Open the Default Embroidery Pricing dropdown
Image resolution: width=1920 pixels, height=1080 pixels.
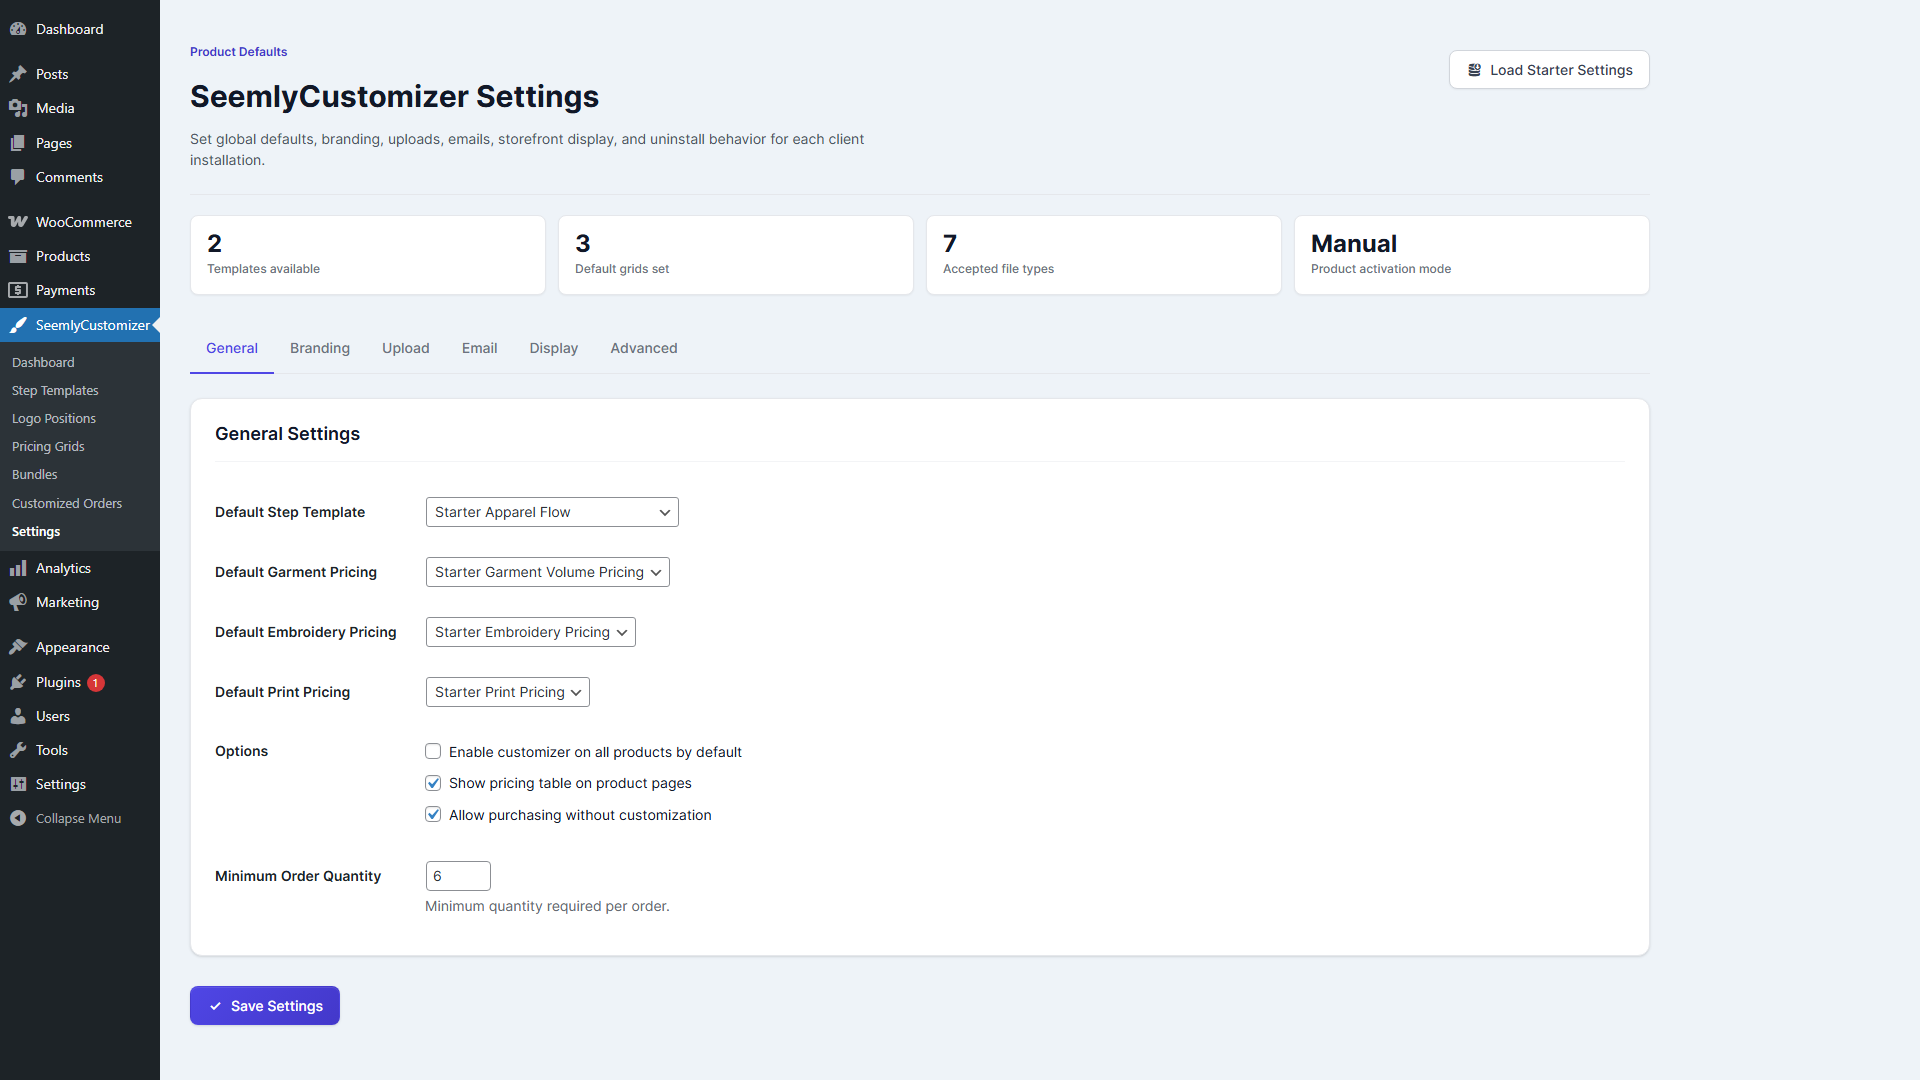tap(531, 632)
